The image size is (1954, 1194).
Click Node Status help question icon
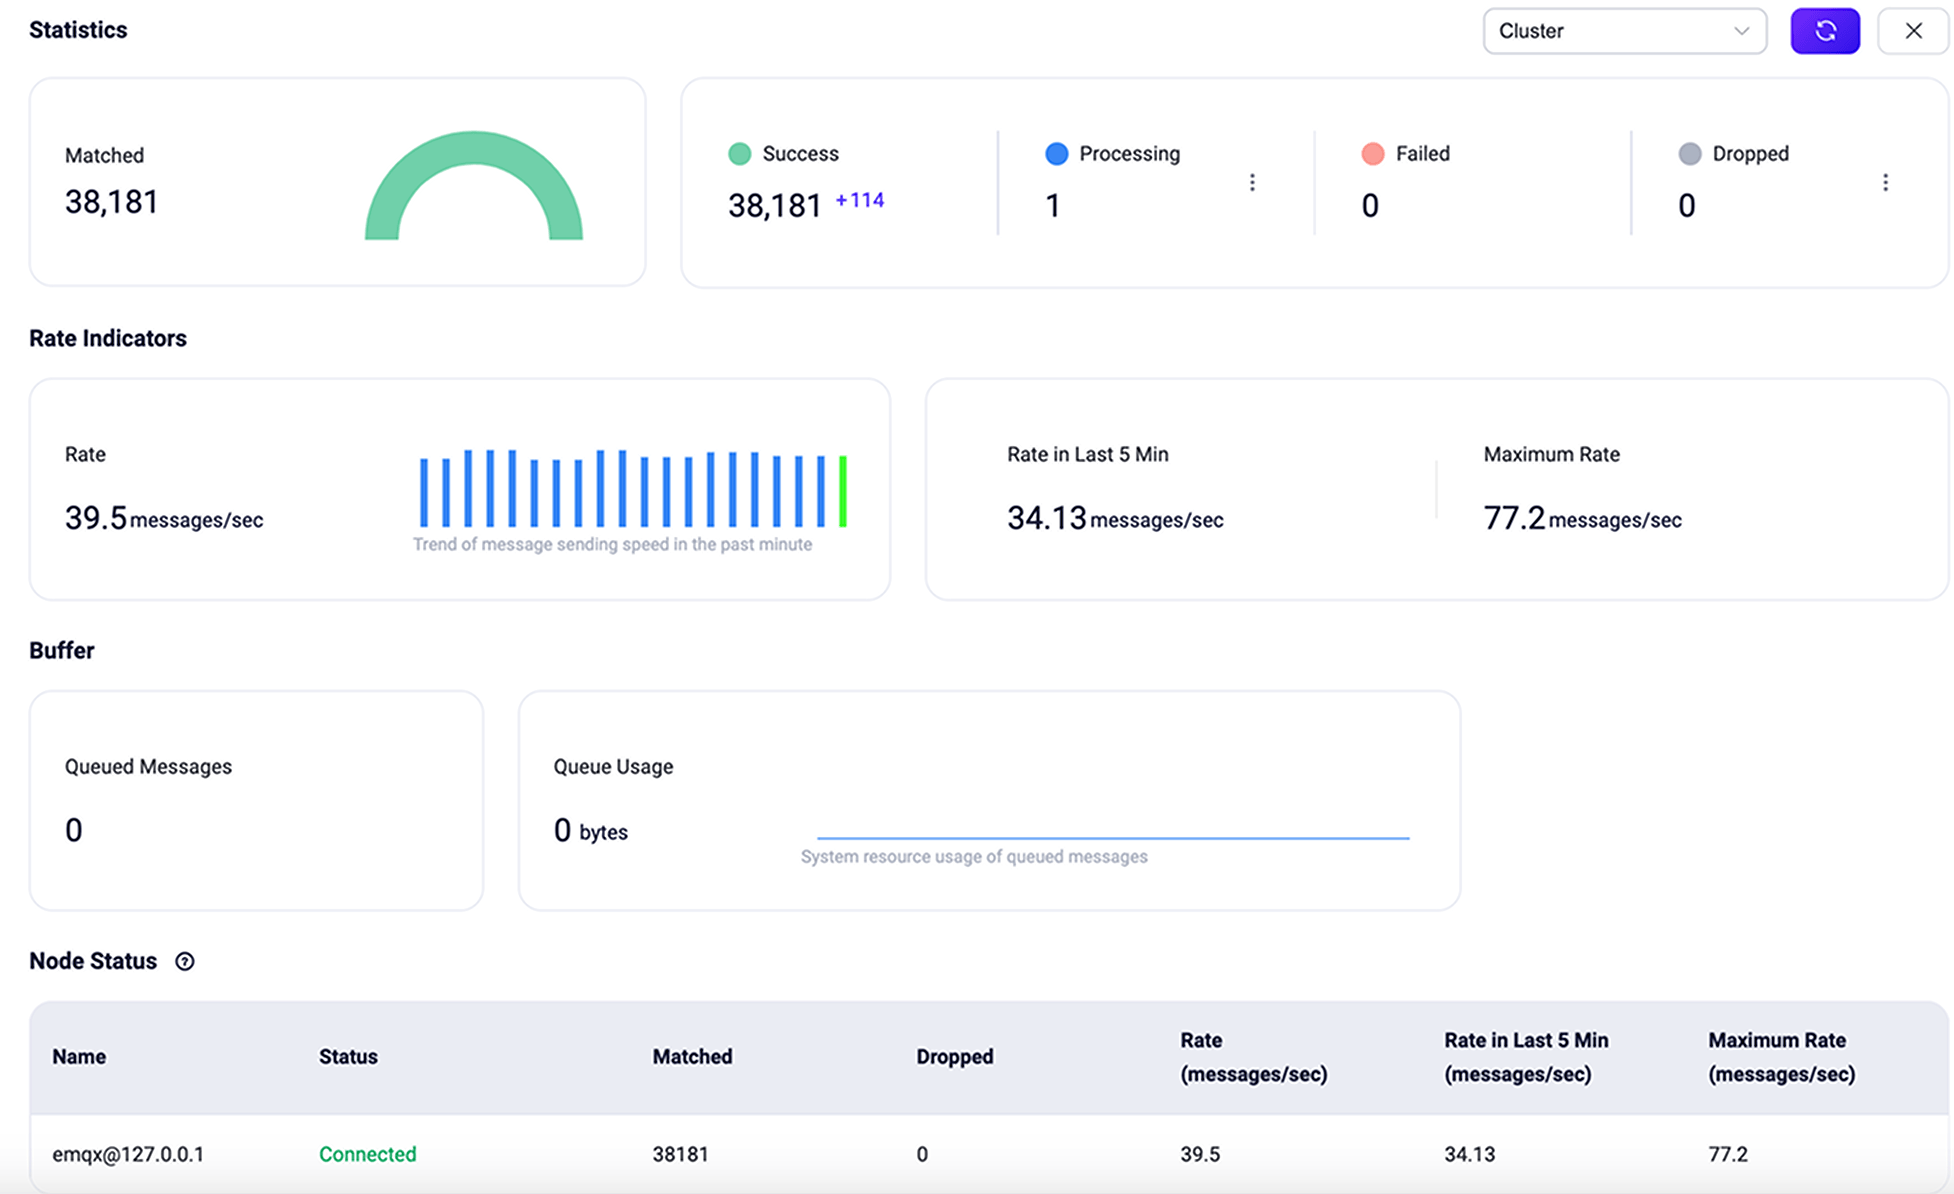pos(185,961)
